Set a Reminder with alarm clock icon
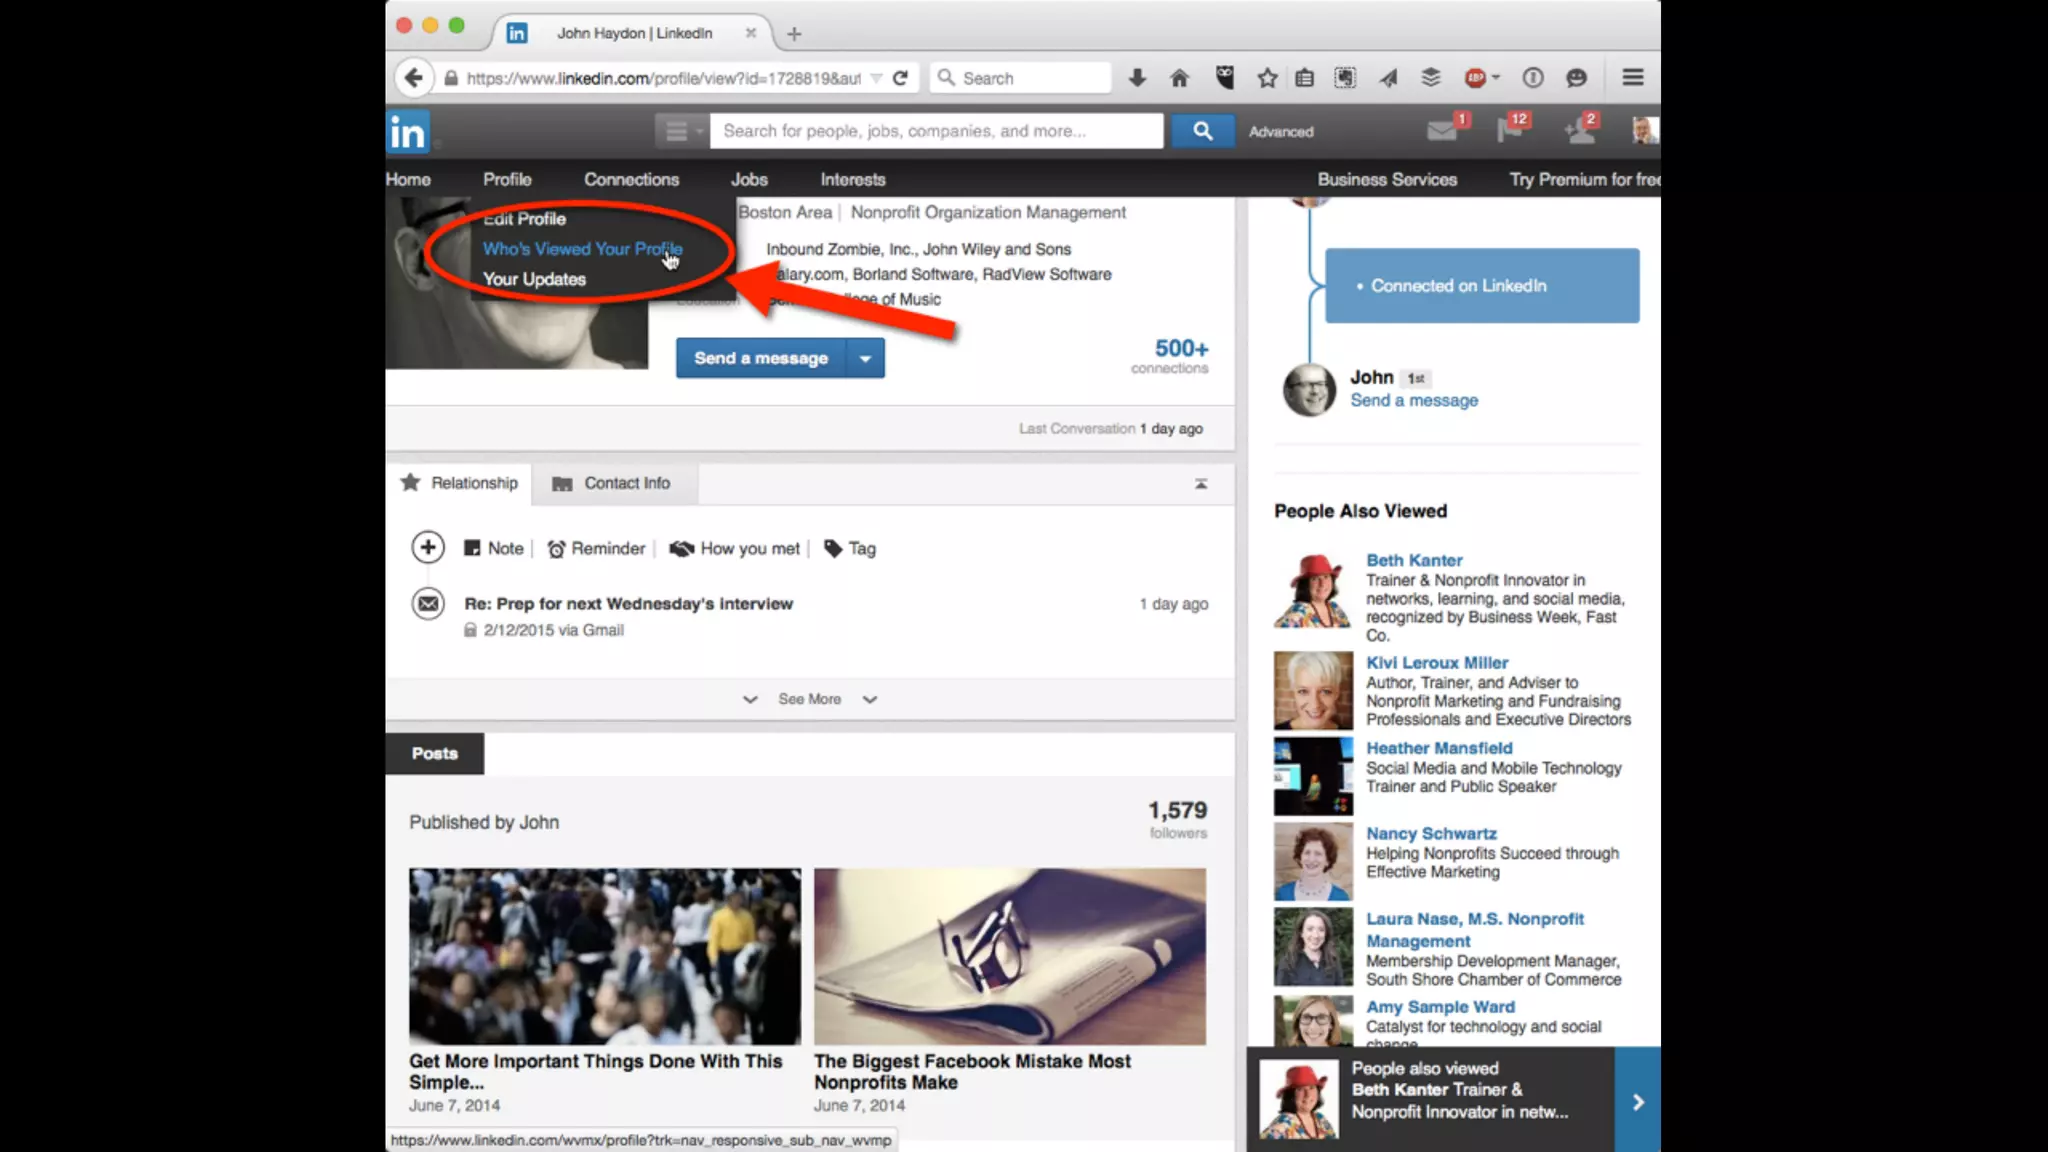Image resolution: width=2048 pixels, height=1152 pixels. click(596, 549)
